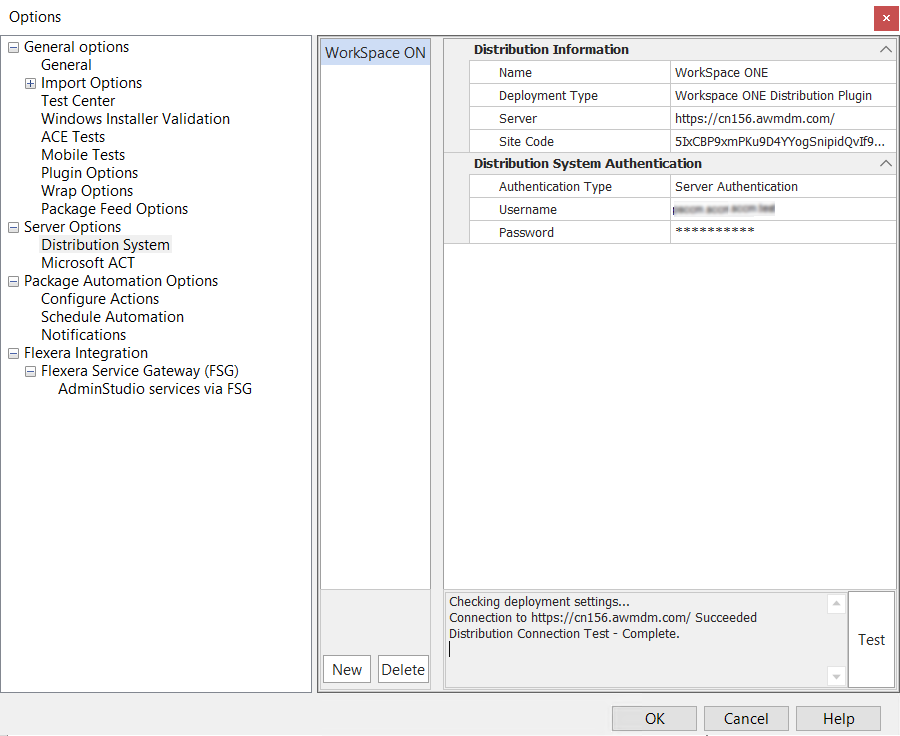The height and width of the screenshot is (736, 900).
Task: Collapse the Distribution Information section chevron
Action: tap(885, 49)
